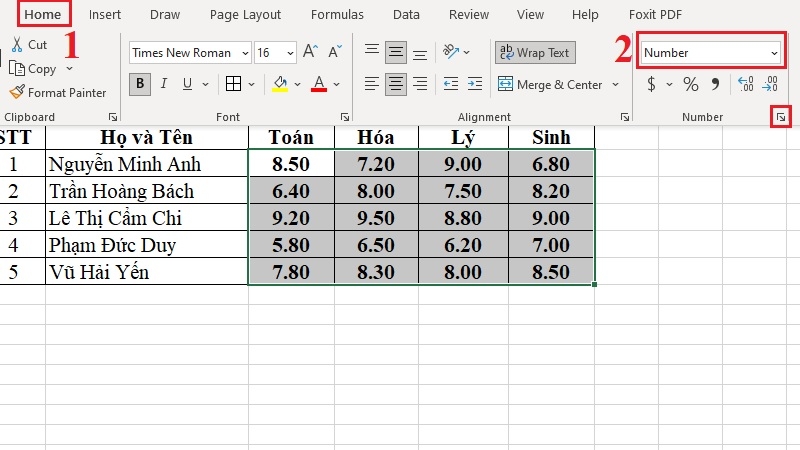
Task: Apply Percent Style format
Action: point(690,84)
